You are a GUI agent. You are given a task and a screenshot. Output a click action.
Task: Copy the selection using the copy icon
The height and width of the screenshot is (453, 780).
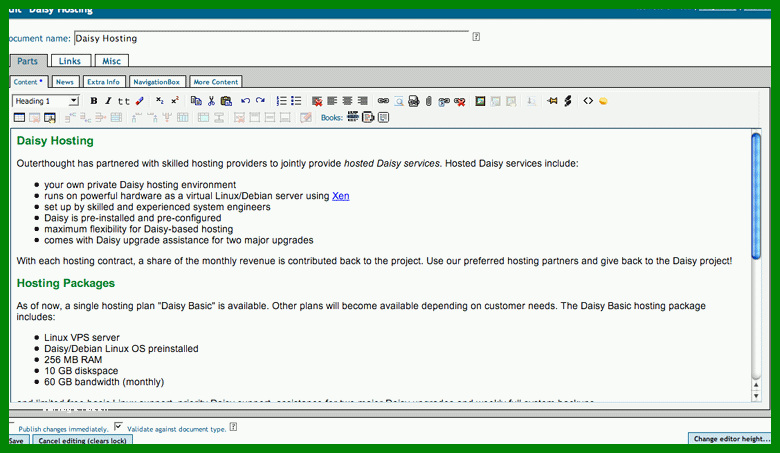196,101
